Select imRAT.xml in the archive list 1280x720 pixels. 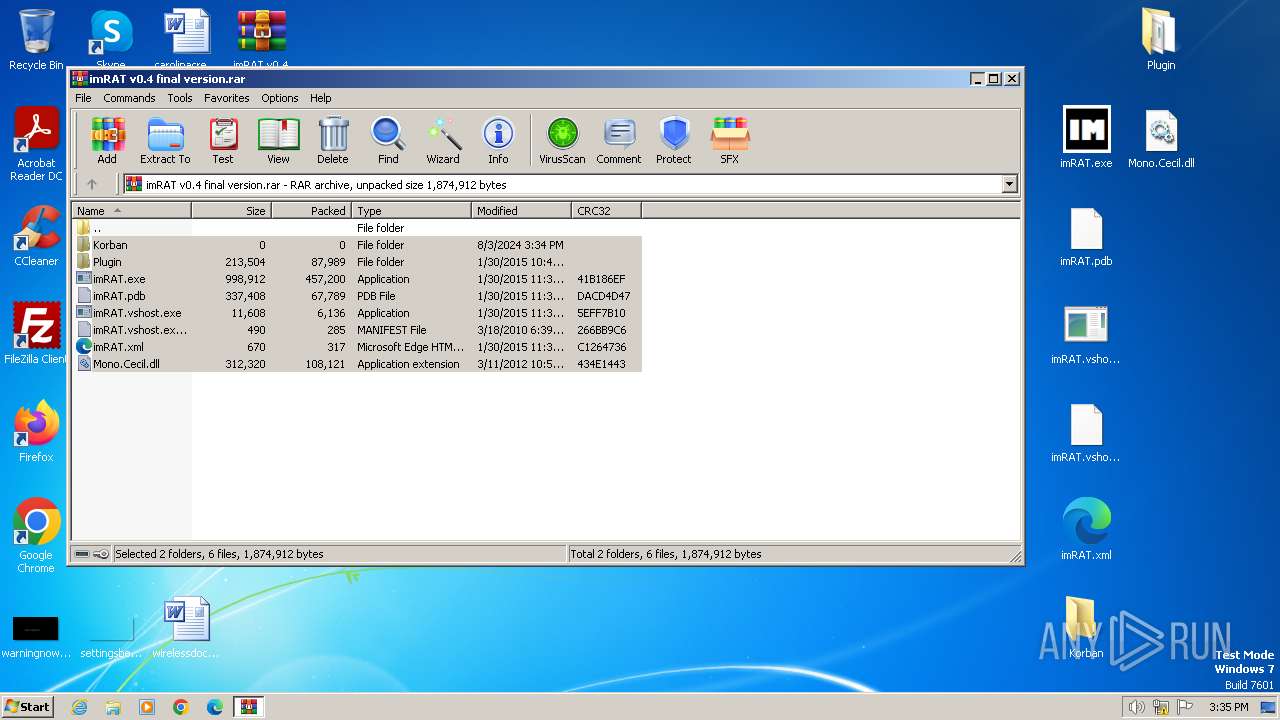[358, 347]
